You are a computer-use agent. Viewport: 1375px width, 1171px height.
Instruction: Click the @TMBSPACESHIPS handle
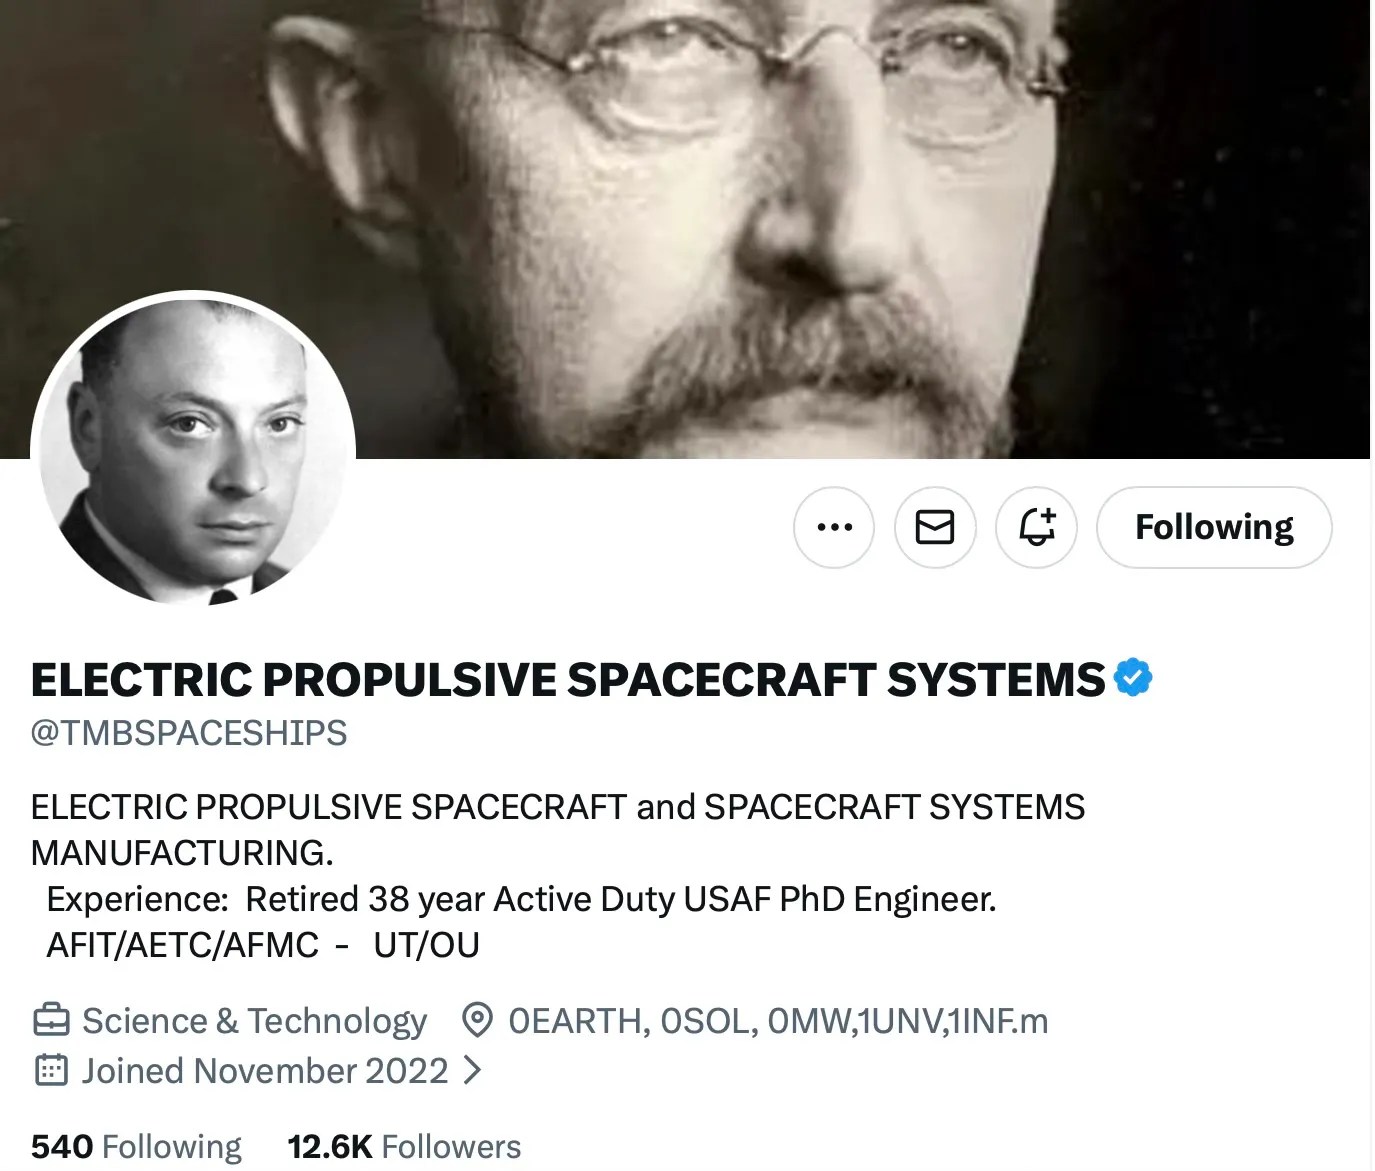click(189, 733)
